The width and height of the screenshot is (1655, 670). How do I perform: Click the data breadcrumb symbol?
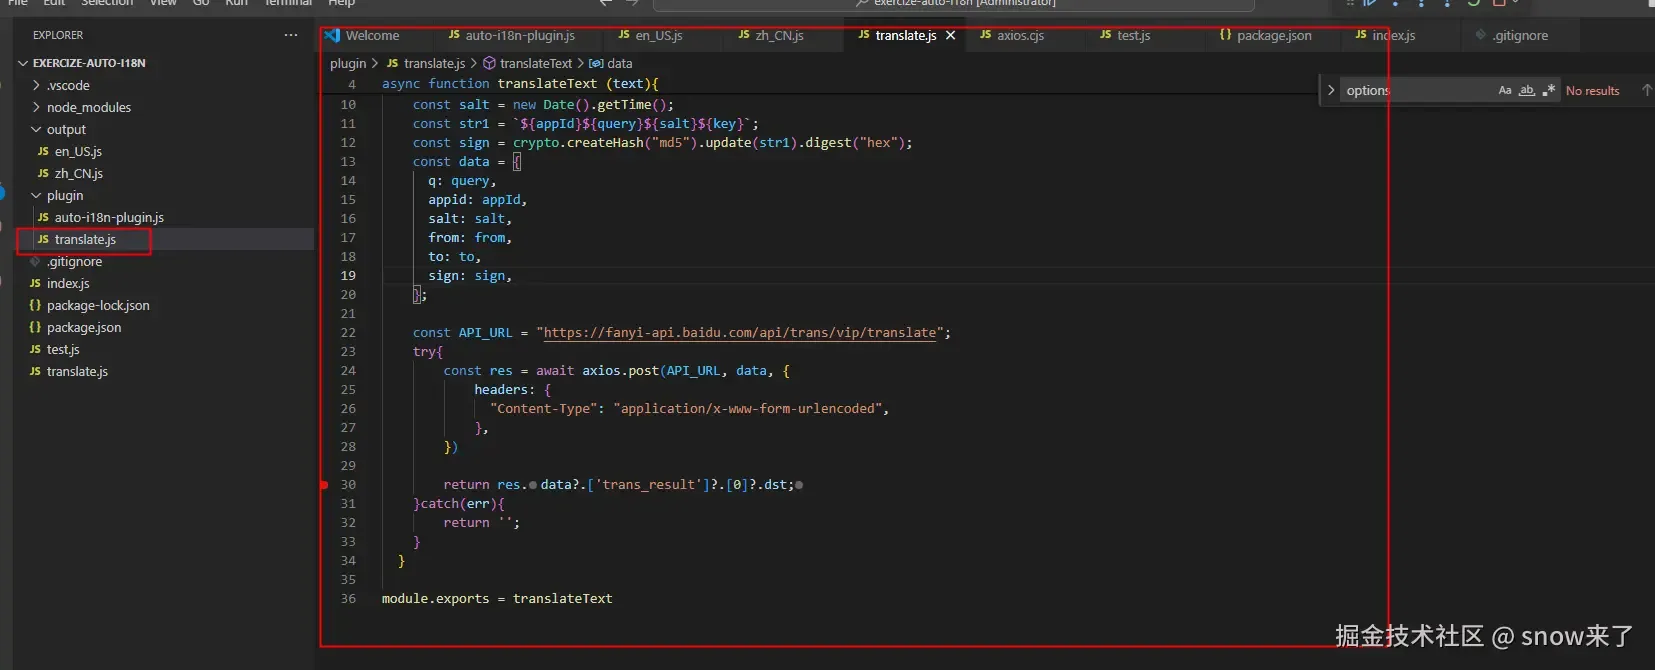coord(620,63)
